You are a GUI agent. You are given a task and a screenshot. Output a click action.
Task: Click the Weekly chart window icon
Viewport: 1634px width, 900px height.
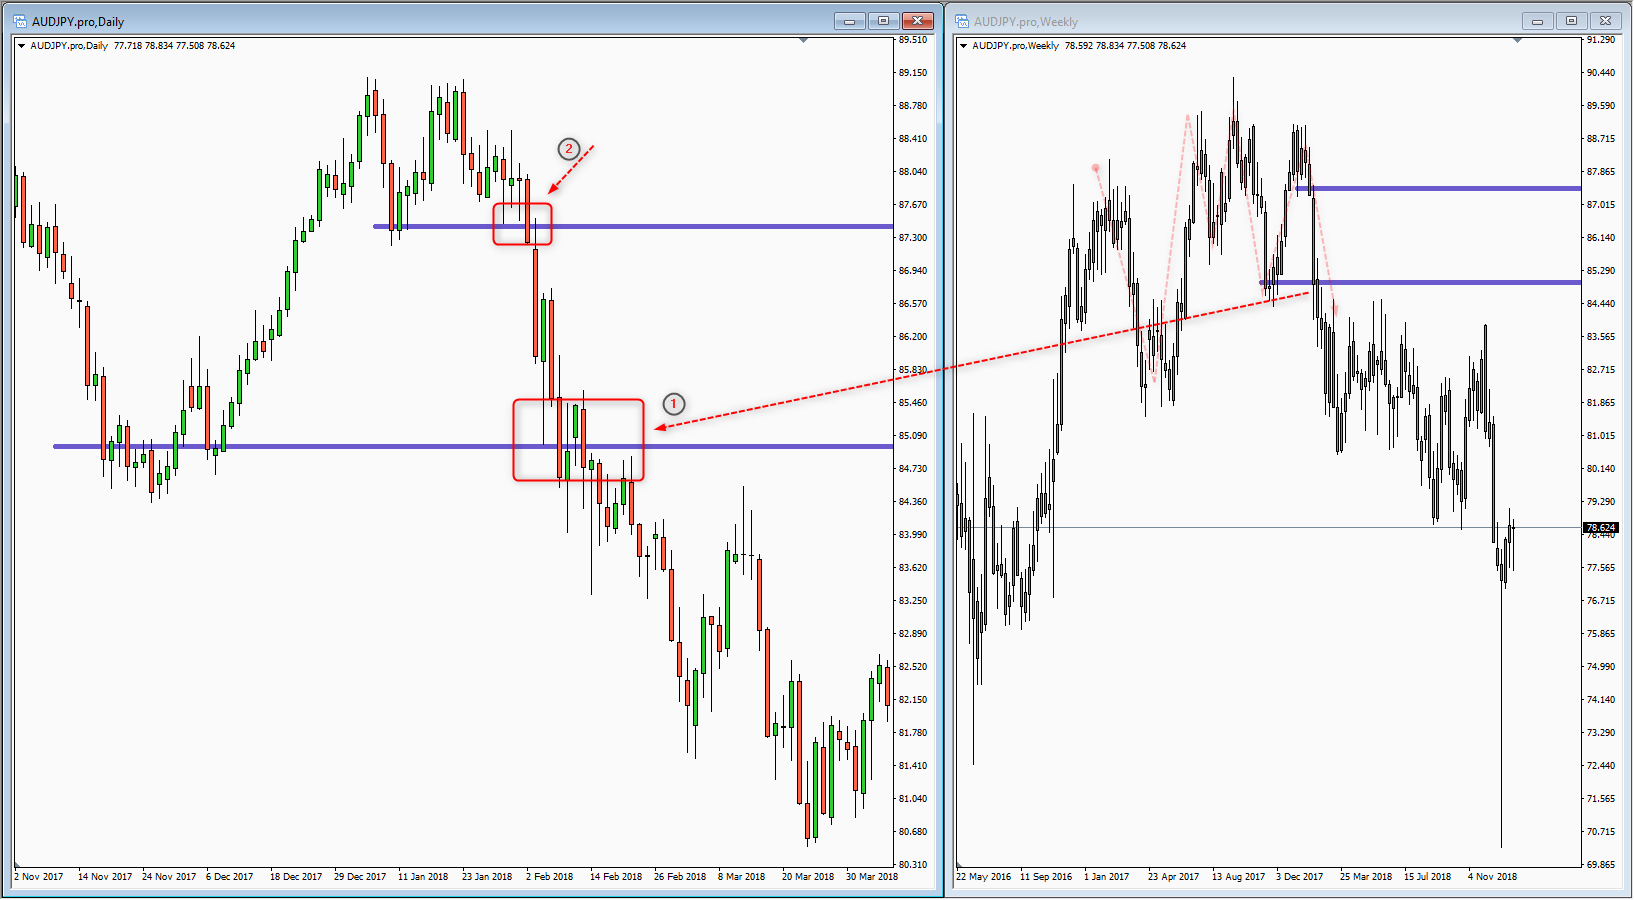click(x=962, y=21)
